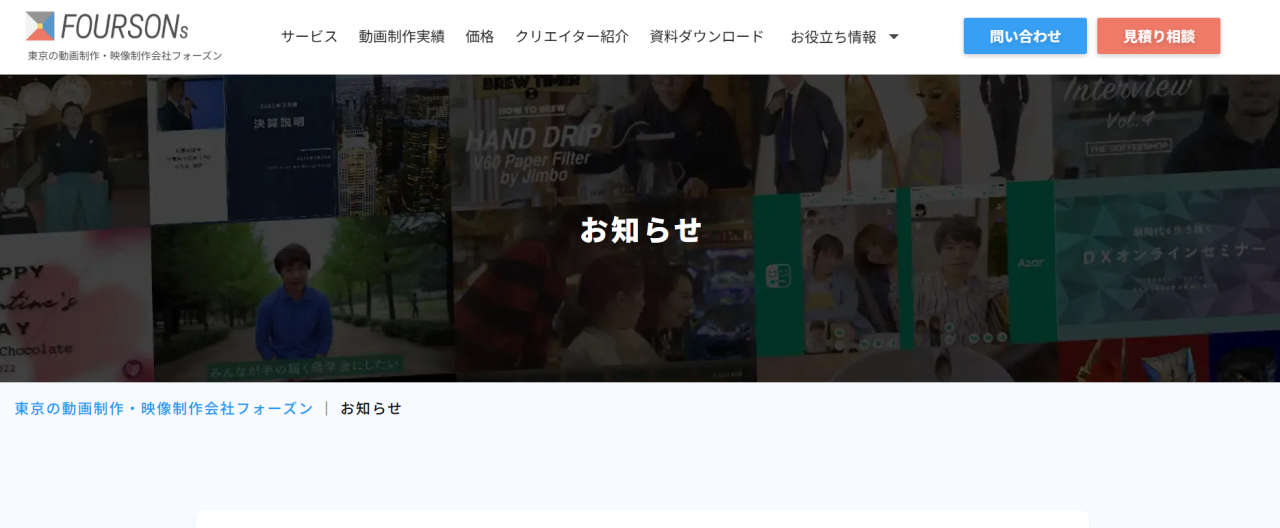Select クリエイター紹介 in the navigation bar
Image resolution: width=1280 pixels, height=528 pixels.
572,36
